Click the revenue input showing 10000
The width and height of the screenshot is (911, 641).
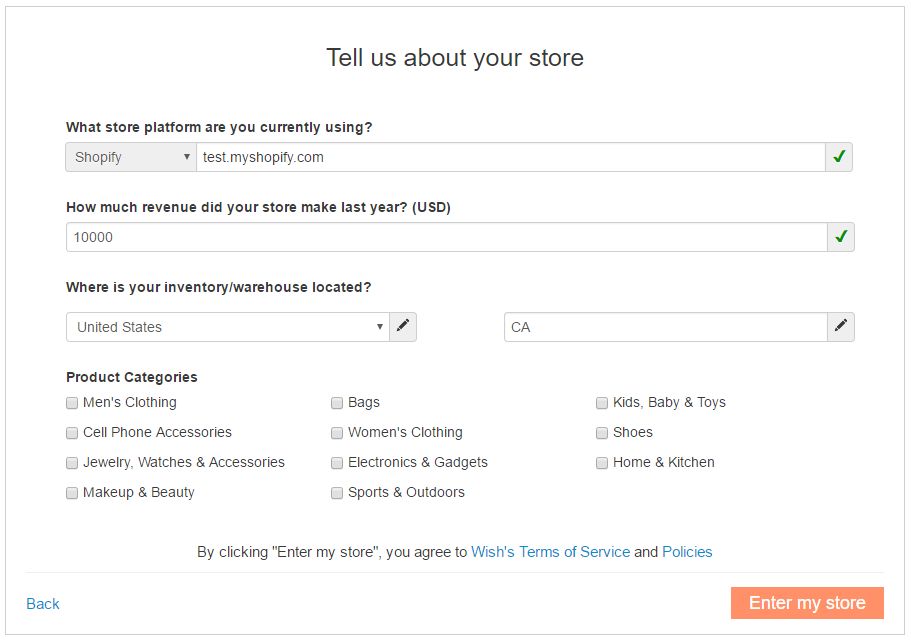pyautogui.click(x=450, y=237)
